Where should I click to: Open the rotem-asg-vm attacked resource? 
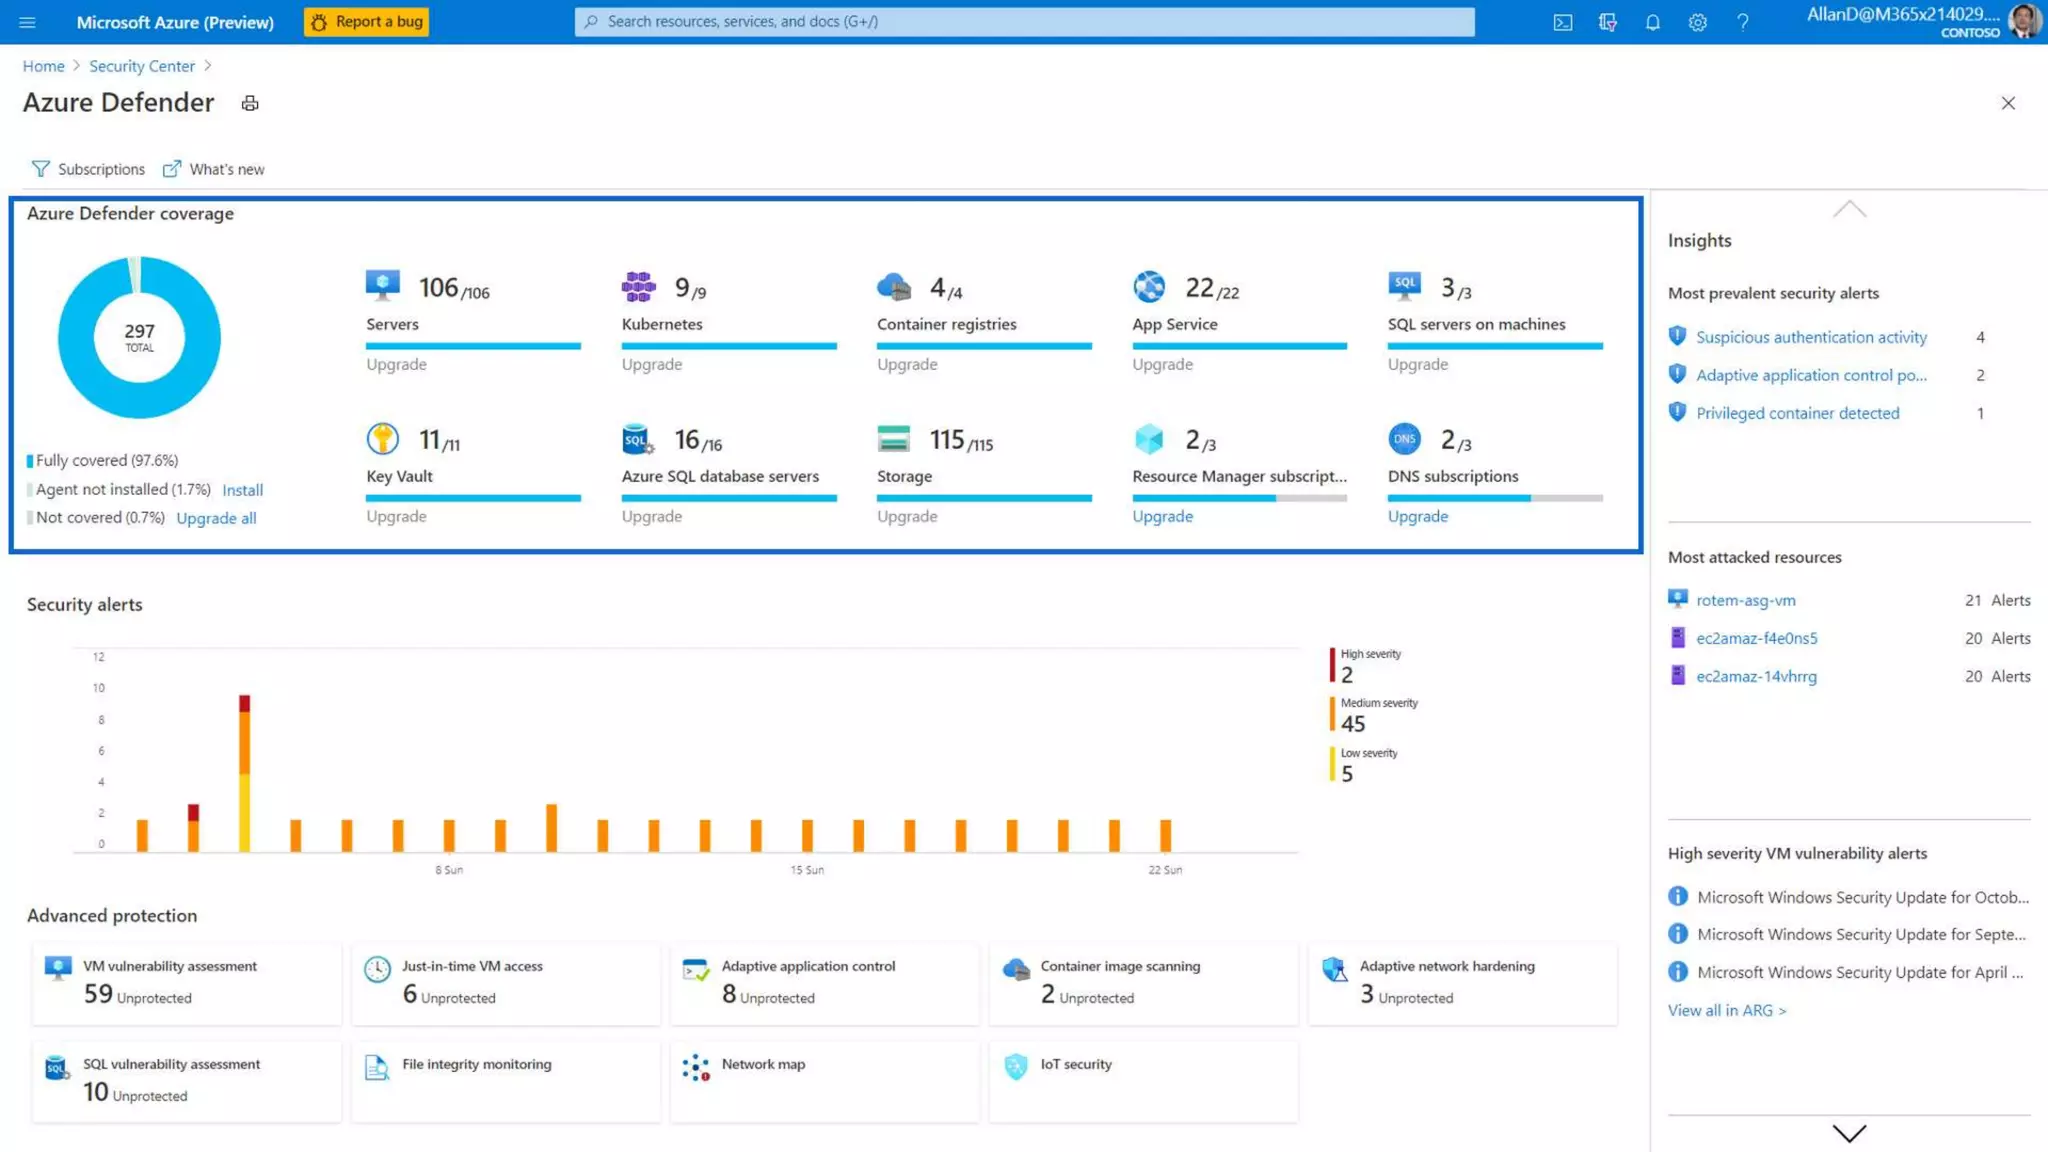pos(1745,600)
